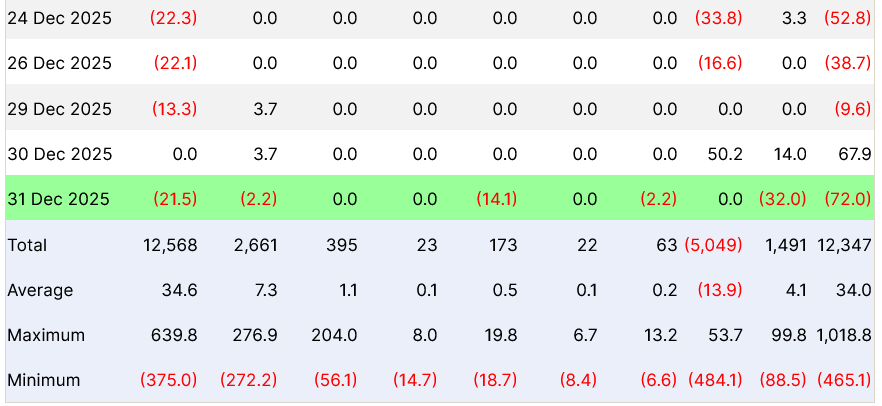This screenshot has height=406, width=882.
Task: Select the (16.6) cell on 26 Dec
Action: pos(719,63)
